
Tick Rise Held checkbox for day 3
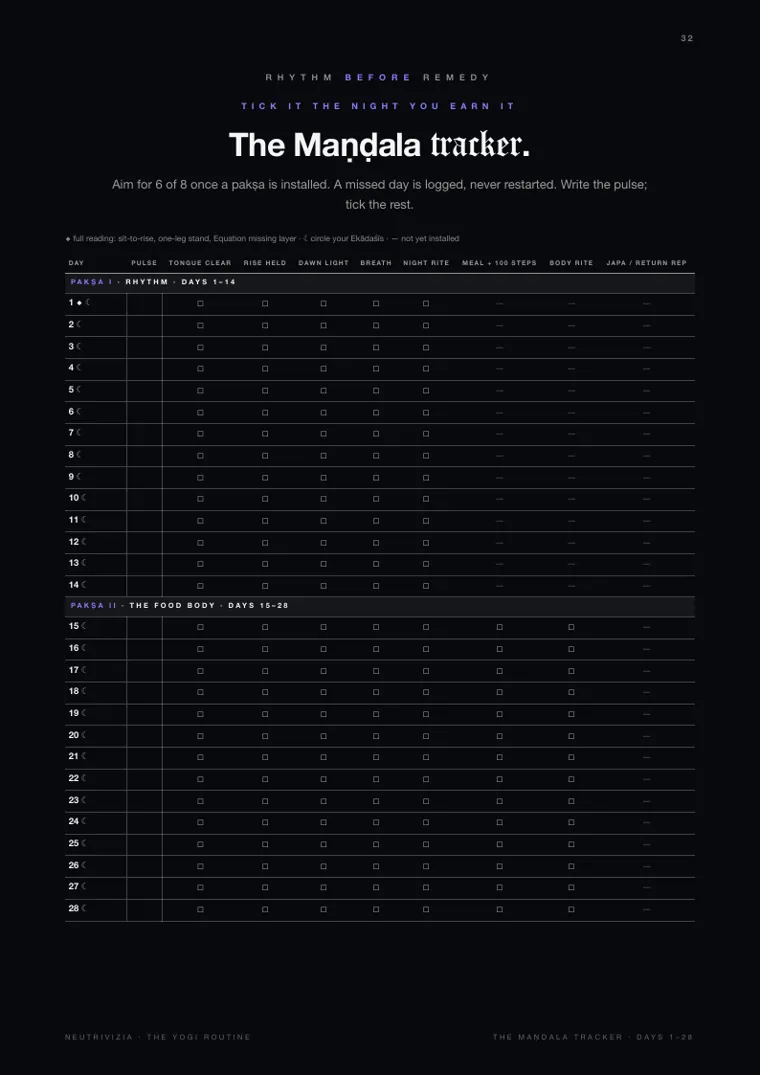pos(265,347)
